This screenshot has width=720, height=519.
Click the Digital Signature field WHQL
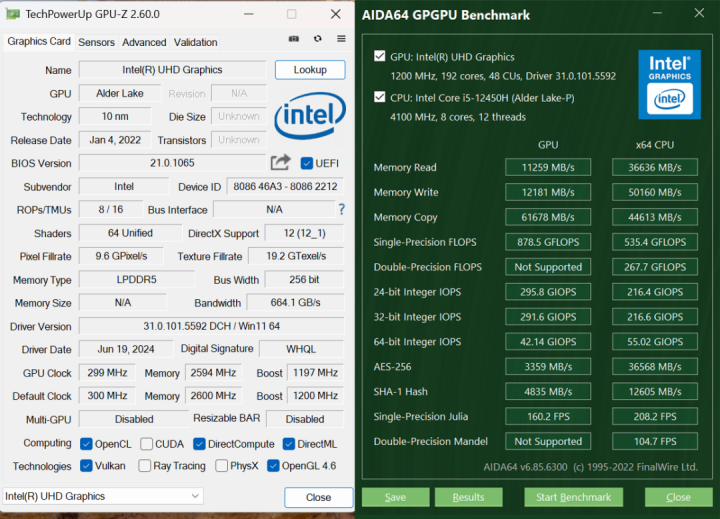(301, 349)
